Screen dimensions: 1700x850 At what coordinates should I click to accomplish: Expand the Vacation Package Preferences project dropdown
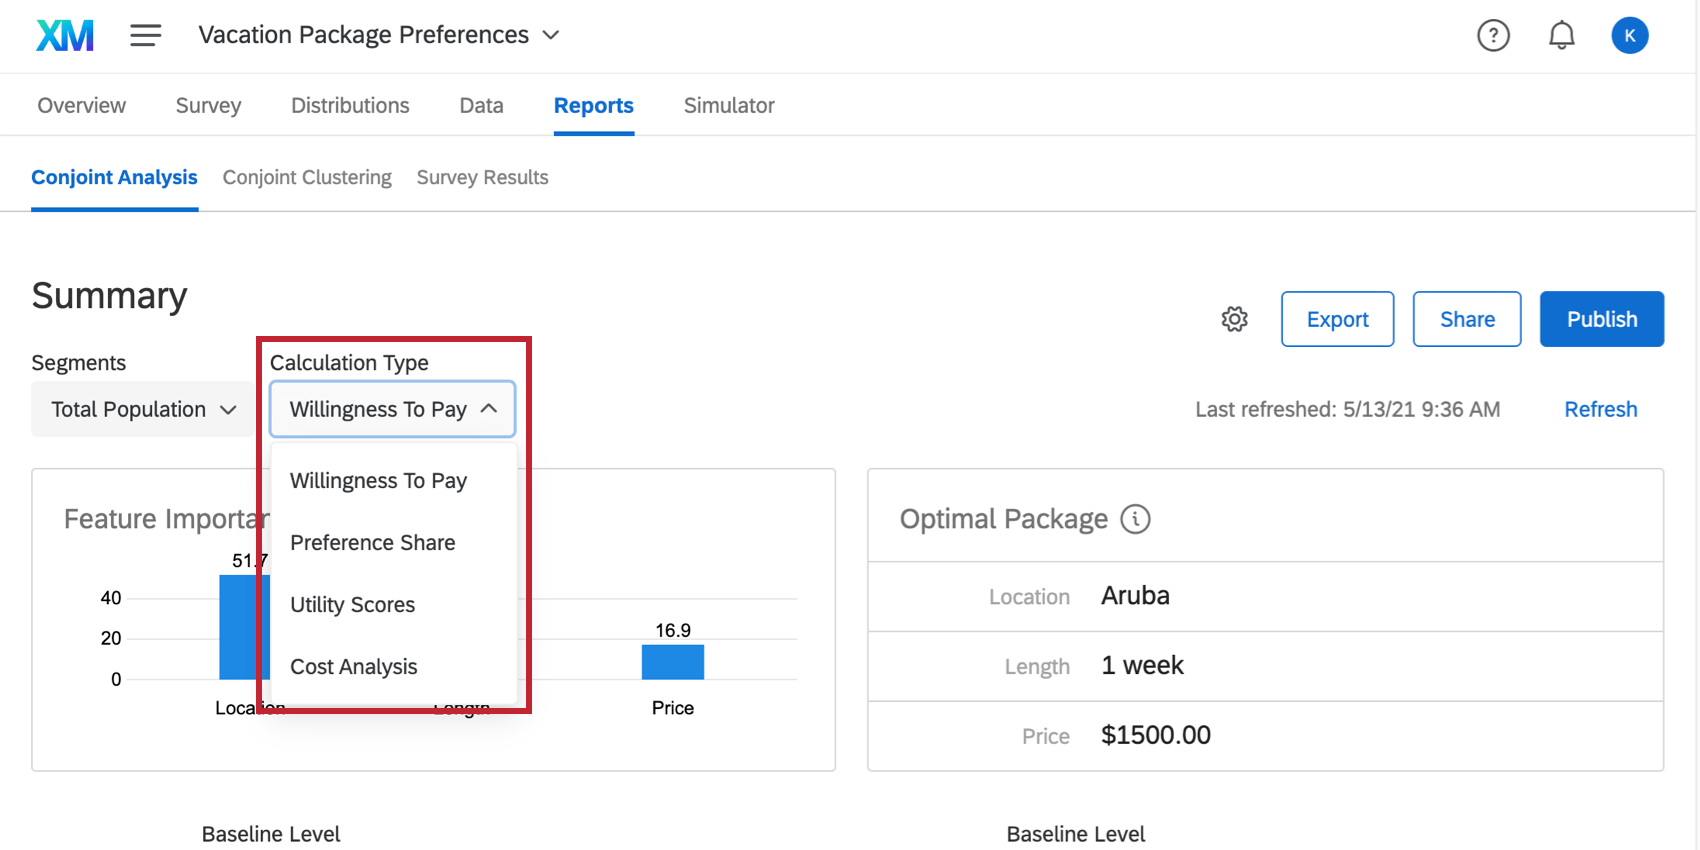(x=551, y=35)
